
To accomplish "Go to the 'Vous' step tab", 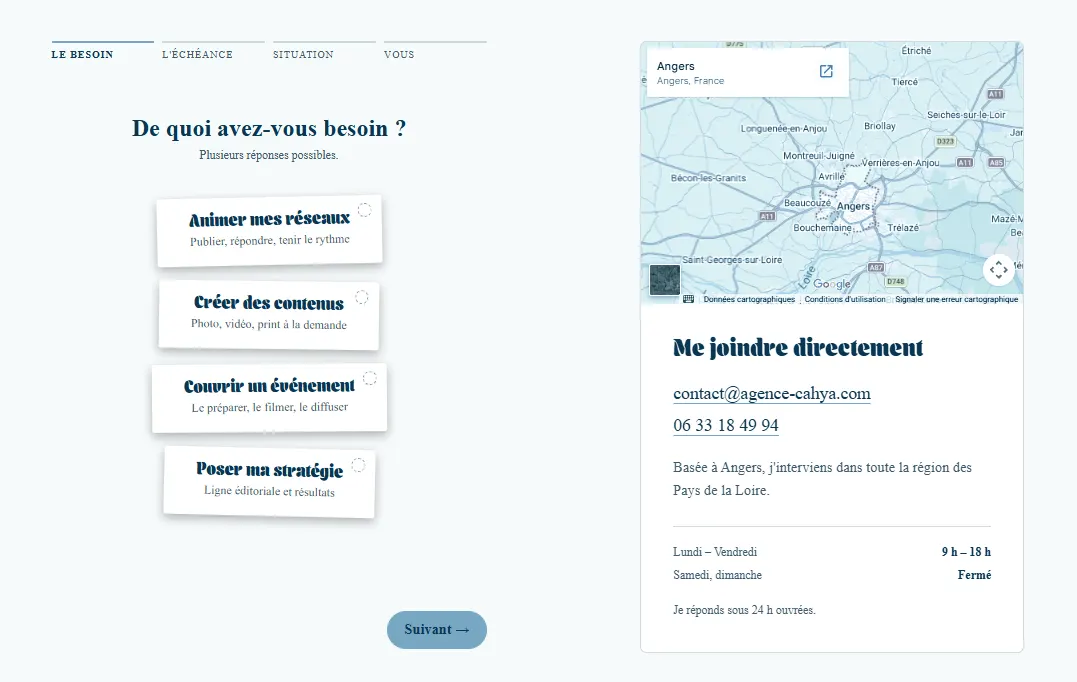I will tap(435, 52).
